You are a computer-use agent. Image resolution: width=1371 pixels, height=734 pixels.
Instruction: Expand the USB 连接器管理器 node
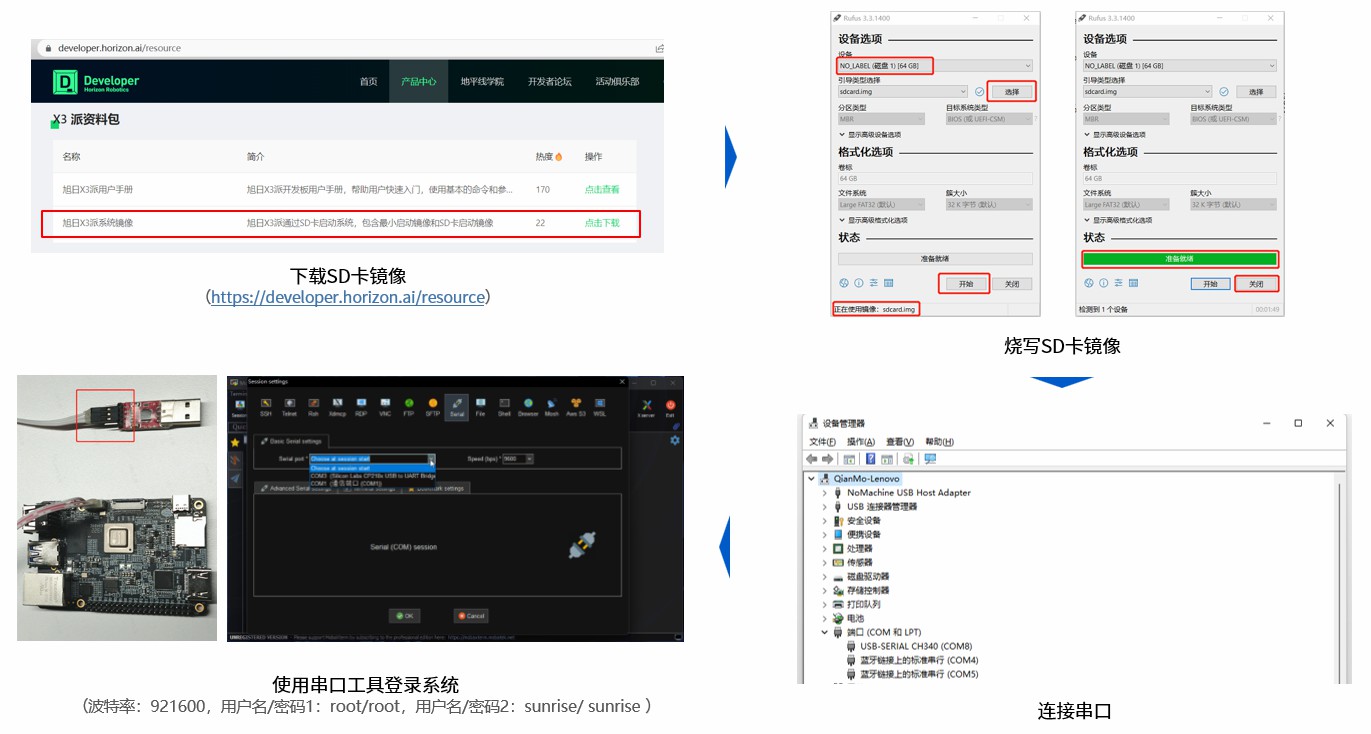point(824,506)
